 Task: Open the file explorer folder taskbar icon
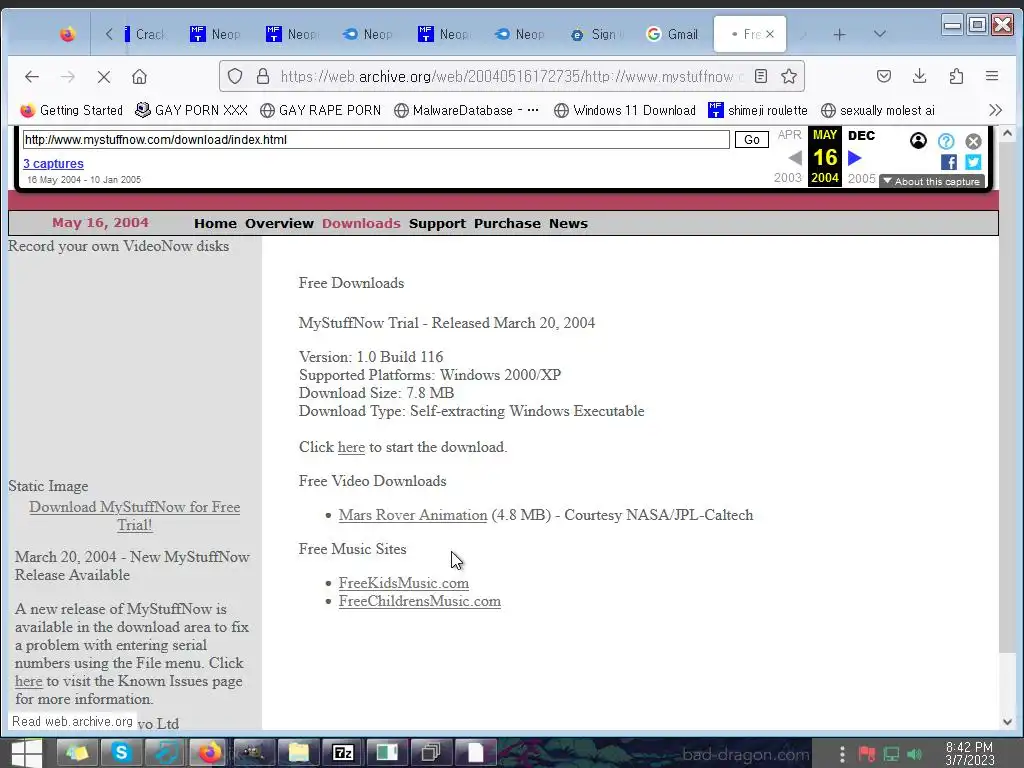pos(298,753)
